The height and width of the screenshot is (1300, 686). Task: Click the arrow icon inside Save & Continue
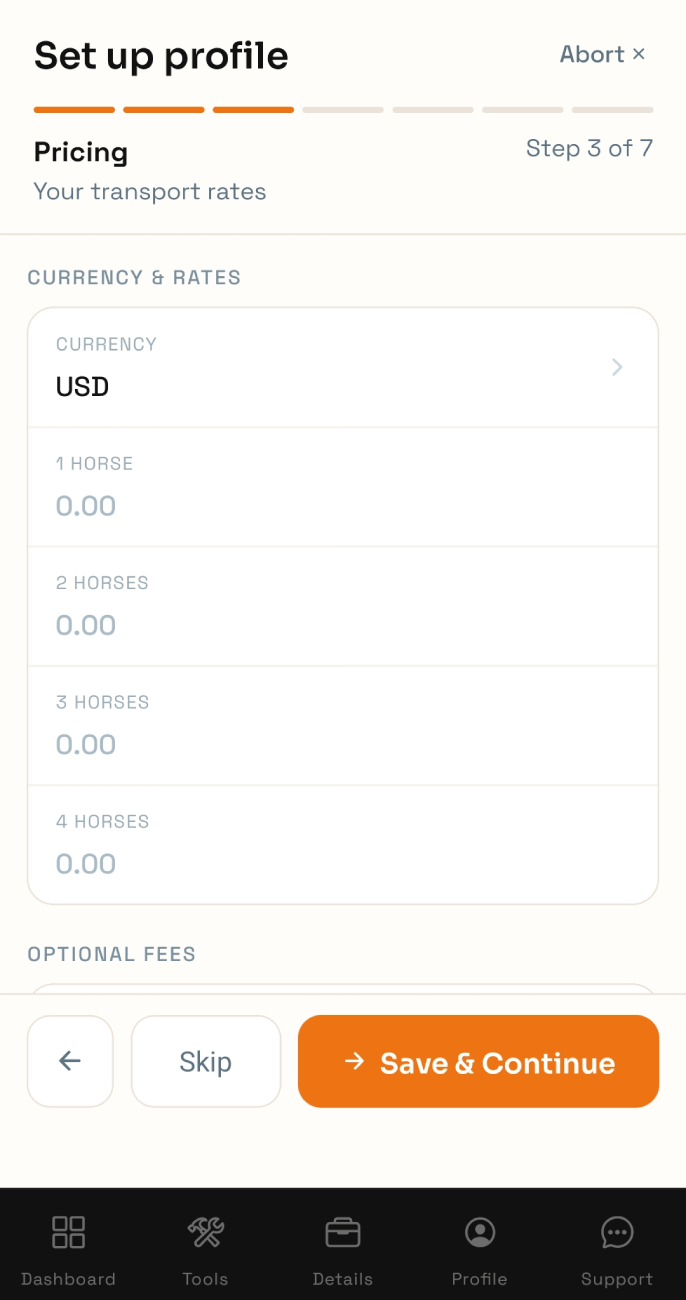[354, 1061]
